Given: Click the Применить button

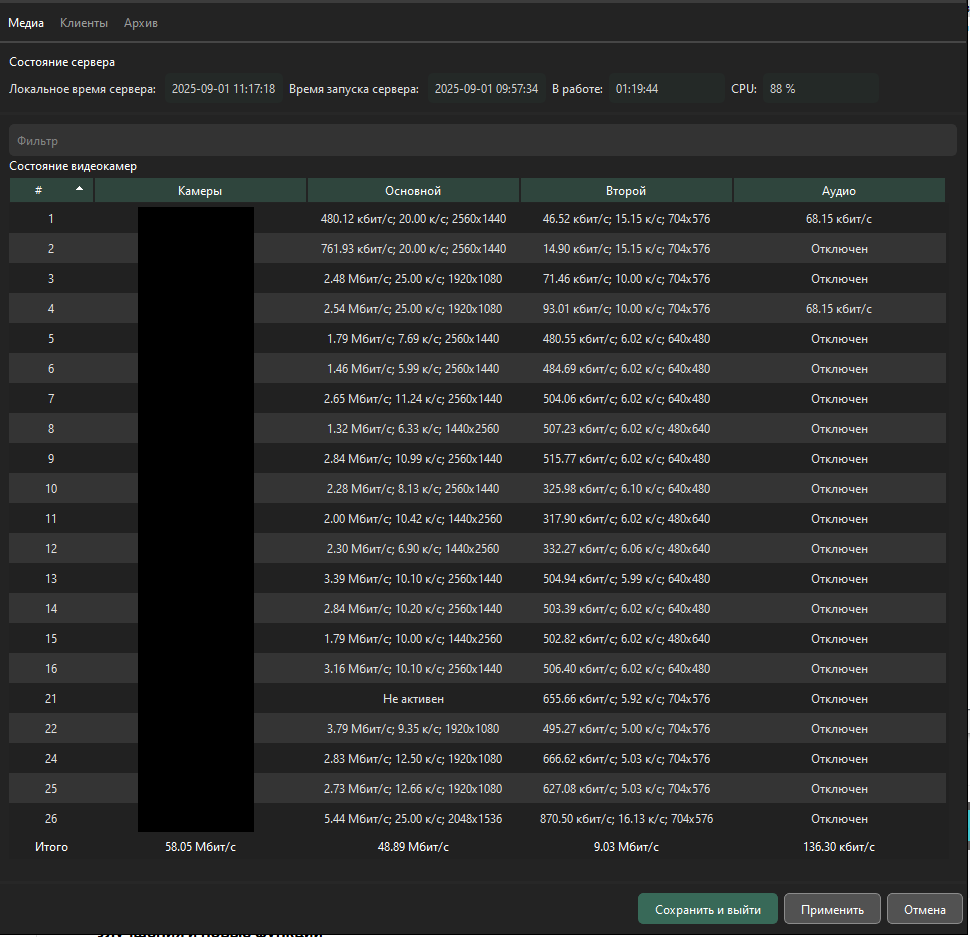Looking at the screenshot, I should pos(832,909).
